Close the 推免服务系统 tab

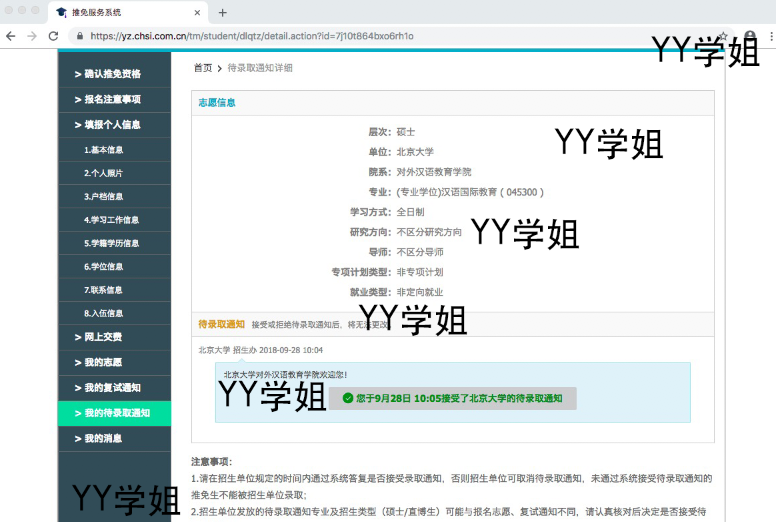tap(197, 12)
